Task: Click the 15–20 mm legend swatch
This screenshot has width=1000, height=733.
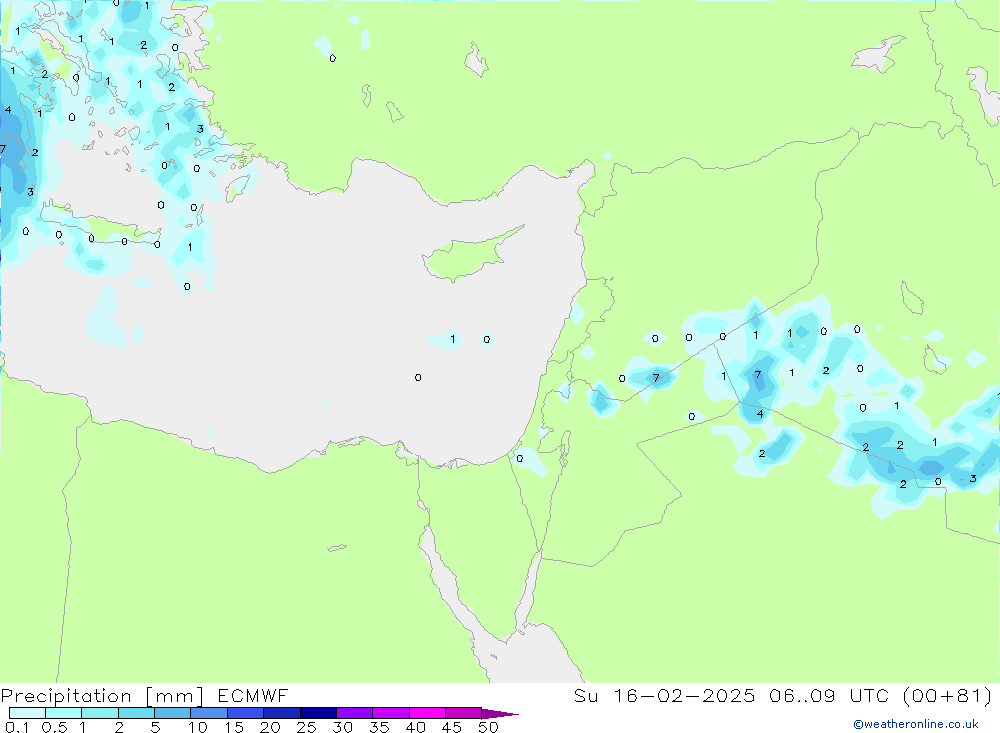Action: click(246, 713)
